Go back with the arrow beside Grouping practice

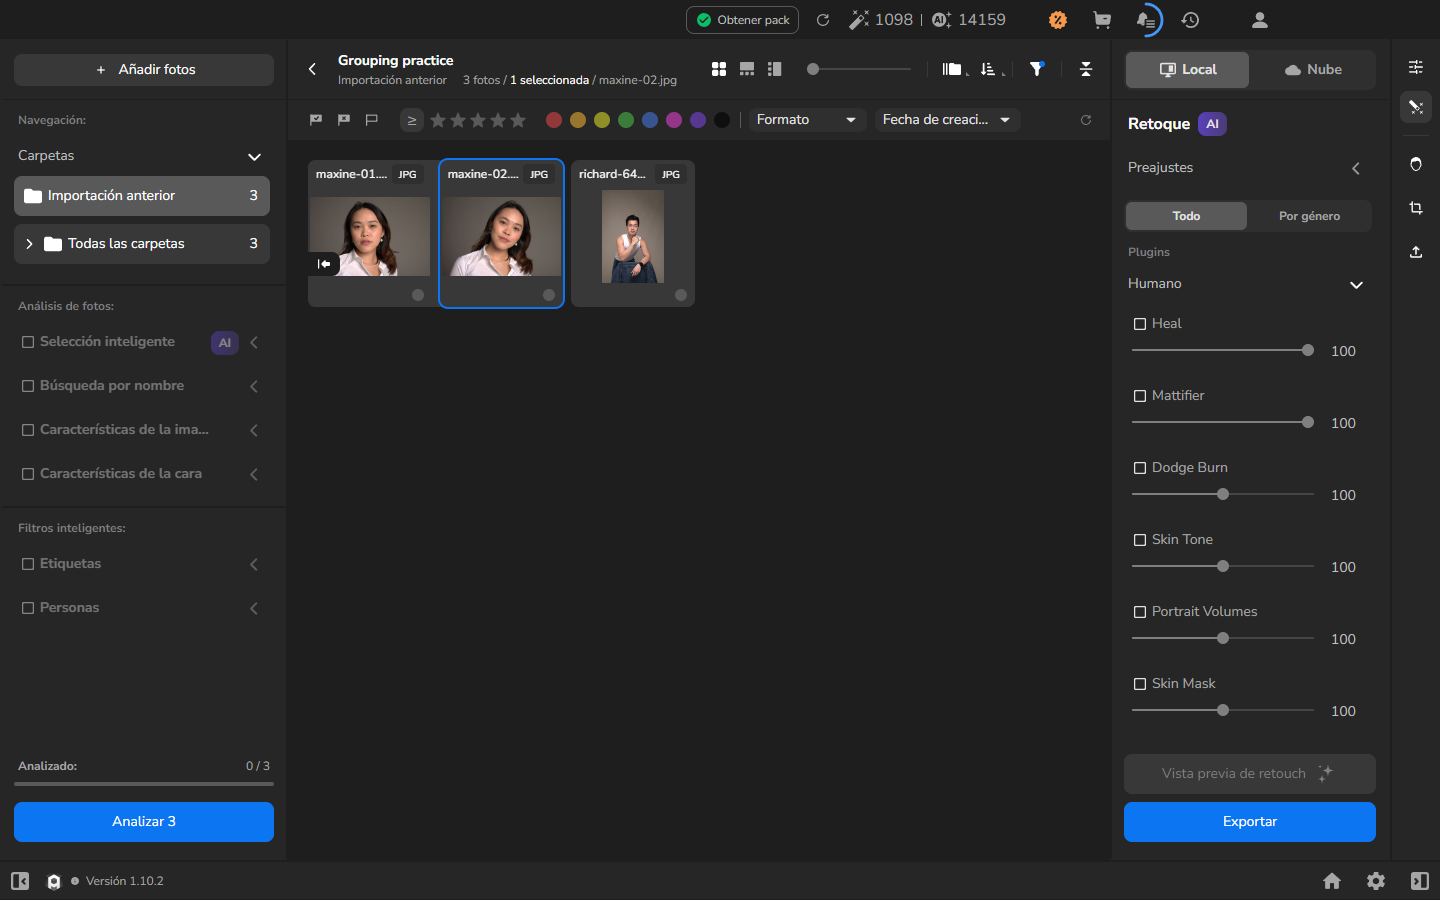tap(312, 69)
